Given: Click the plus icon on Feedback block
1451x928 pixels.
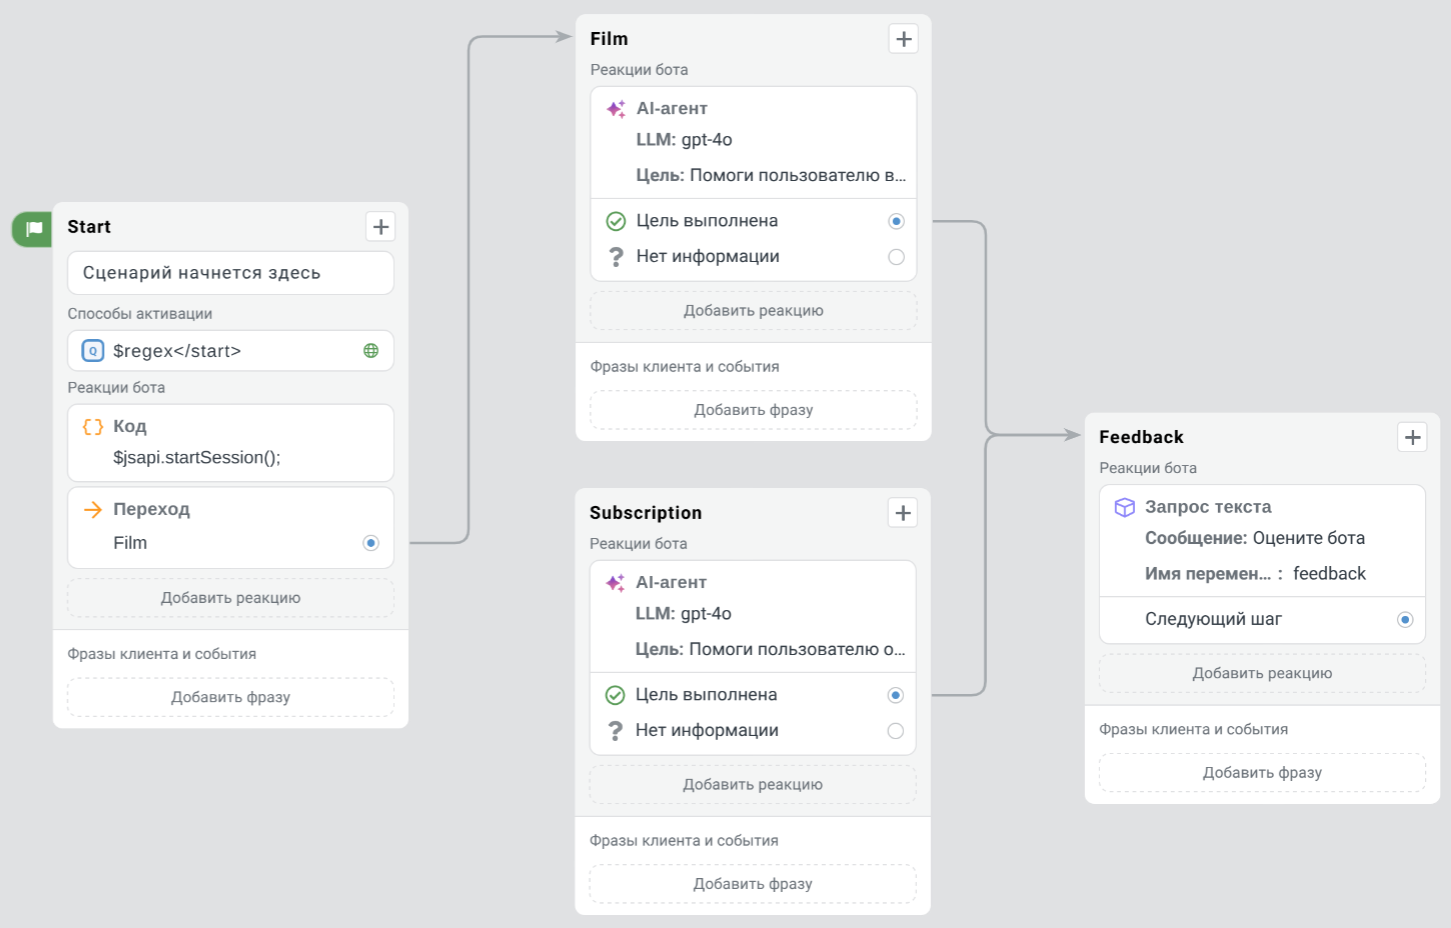Looking at the screenshot, I should click(1412, 437).
